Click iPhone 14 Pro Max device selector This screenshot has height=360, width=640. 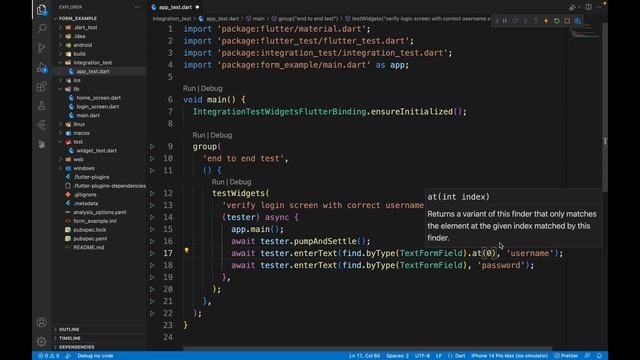pos(509,356)
